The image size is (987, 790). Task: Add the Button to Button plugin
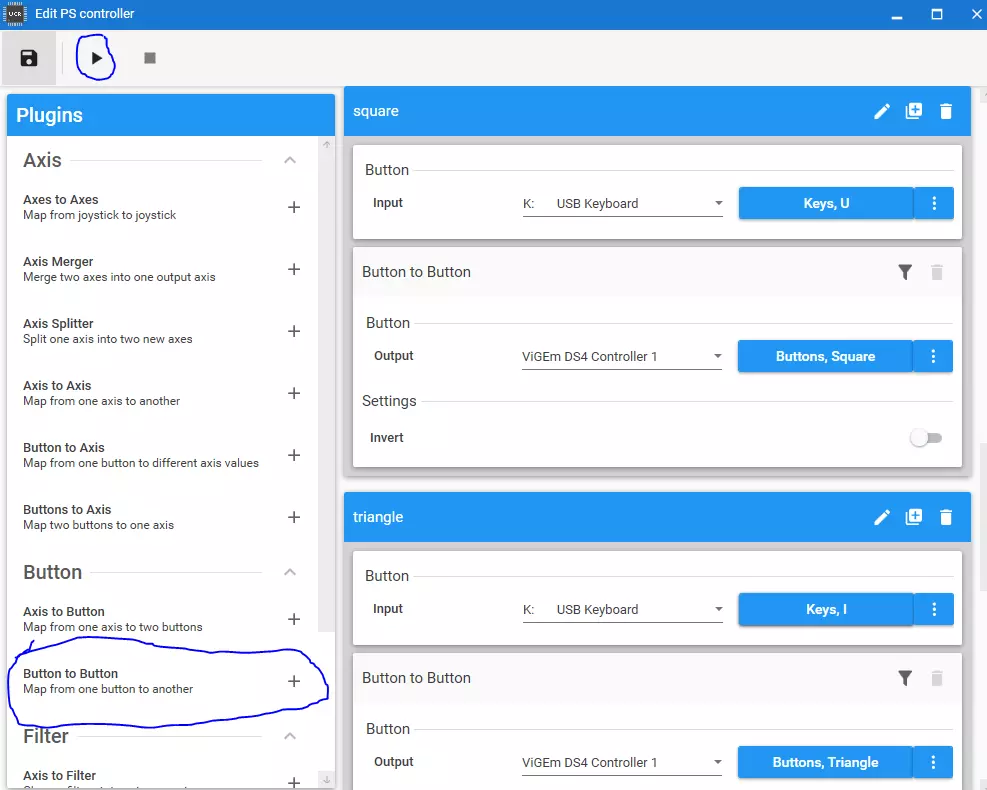tap(293, 681)
